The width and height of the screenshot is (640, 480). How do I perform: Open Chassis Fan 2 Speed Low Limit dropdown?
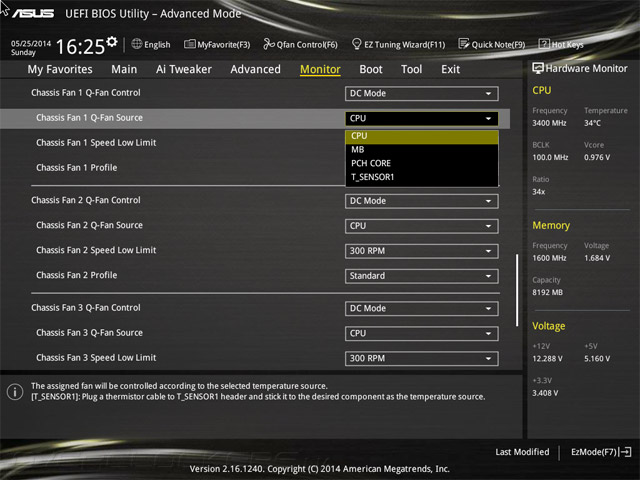point(422,251)
